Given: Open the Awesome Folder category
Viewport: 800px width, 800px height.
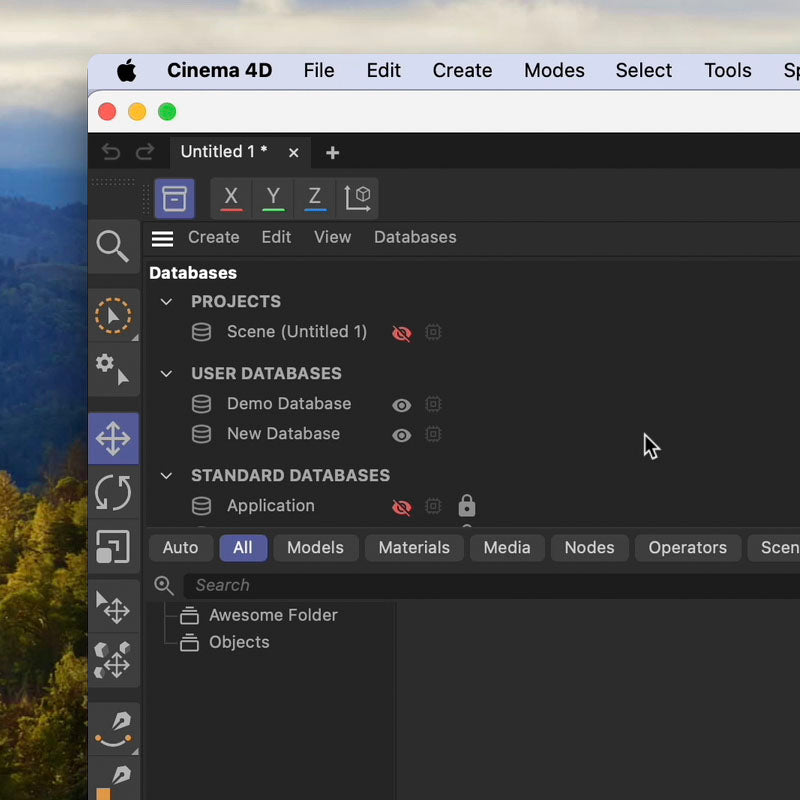Looking at the screenshot, I should pyautogui.click(x=273, y=615).
